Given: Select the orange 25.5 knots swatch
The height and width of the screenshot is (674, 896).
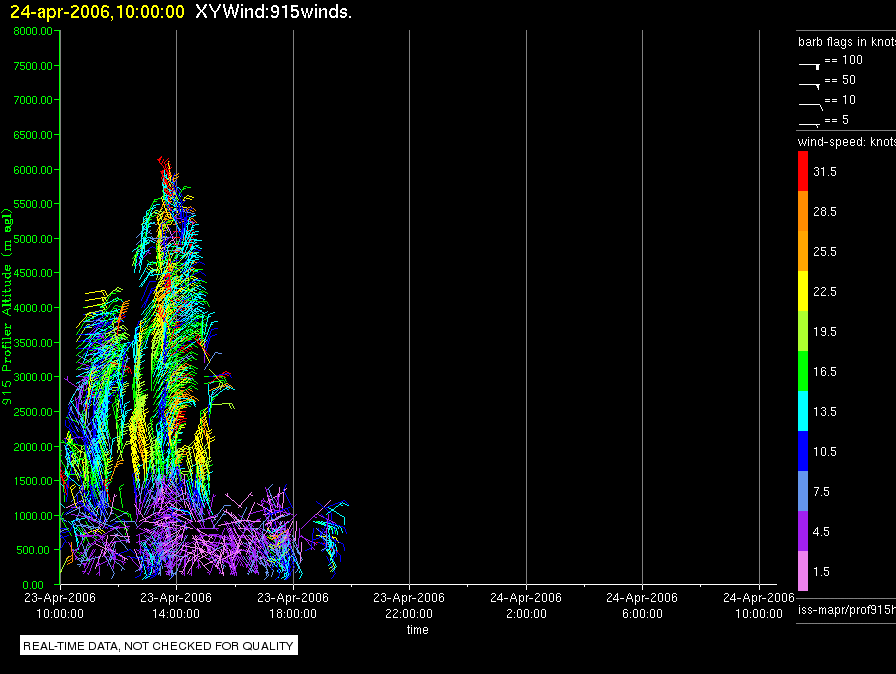Looking at the screenshot, I should 803,251.
